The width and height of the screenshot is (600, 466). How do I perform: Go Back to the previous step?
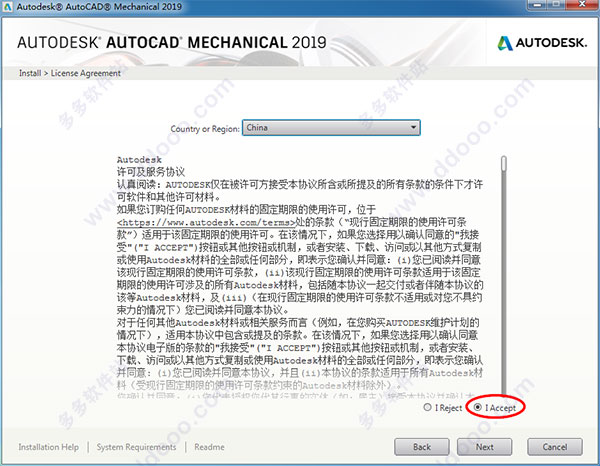pyautogui.click(x=422, y=447)
